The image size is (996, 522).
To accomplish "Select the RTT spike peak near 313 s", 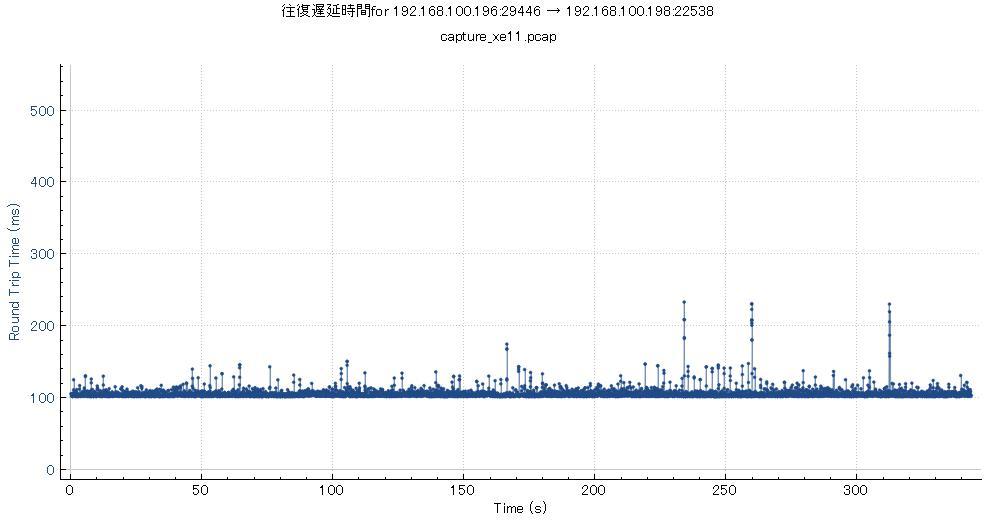I will [x=889, y=304].
